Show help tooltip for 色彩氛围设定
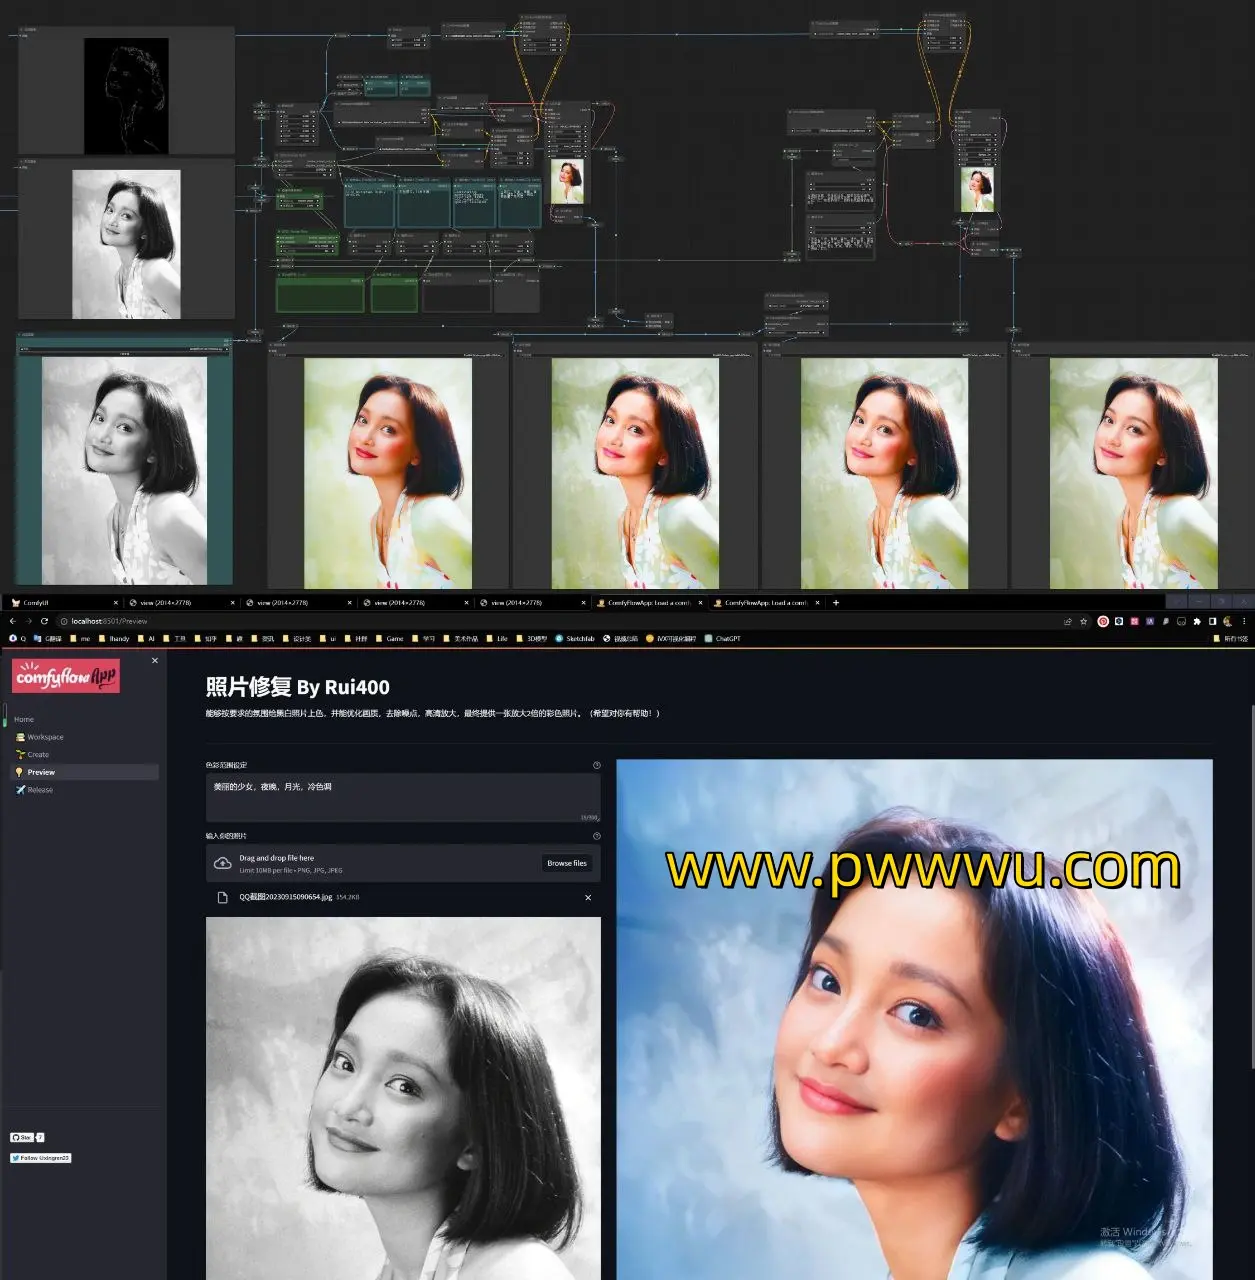The width and height of the screenshot is (1255, 1280). [x=597, y=765]
